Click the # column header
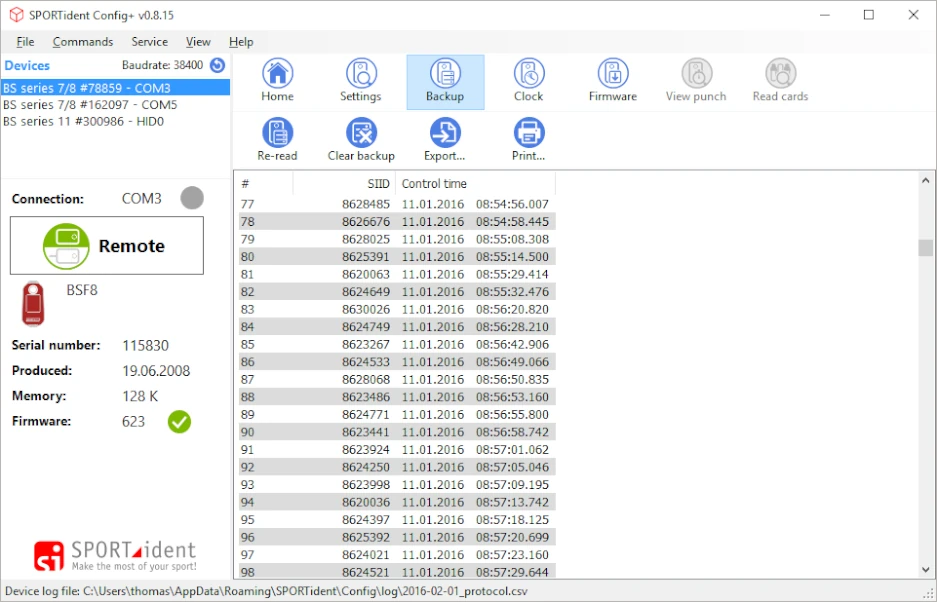Image resolution: width=937 pixels, height=602 pixels. [266, 184]
